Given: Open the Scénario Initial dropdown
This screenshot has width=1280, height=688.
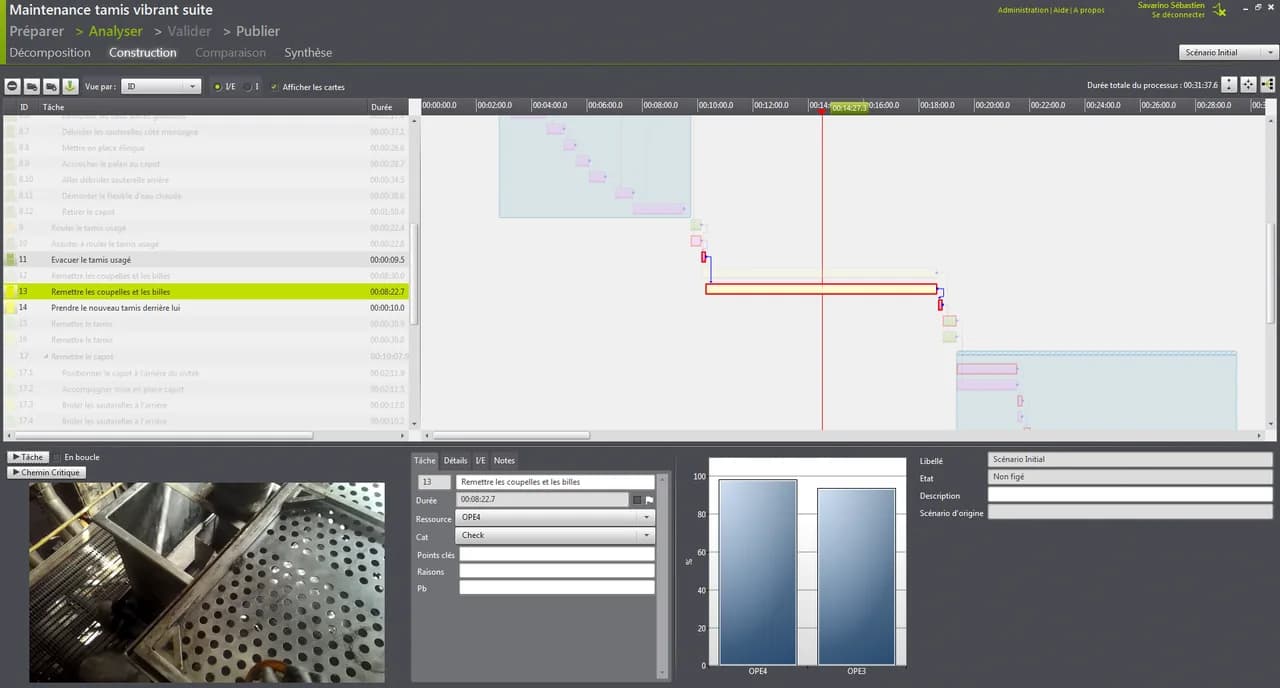Looking at the screenshot, I should point(1229,52).
